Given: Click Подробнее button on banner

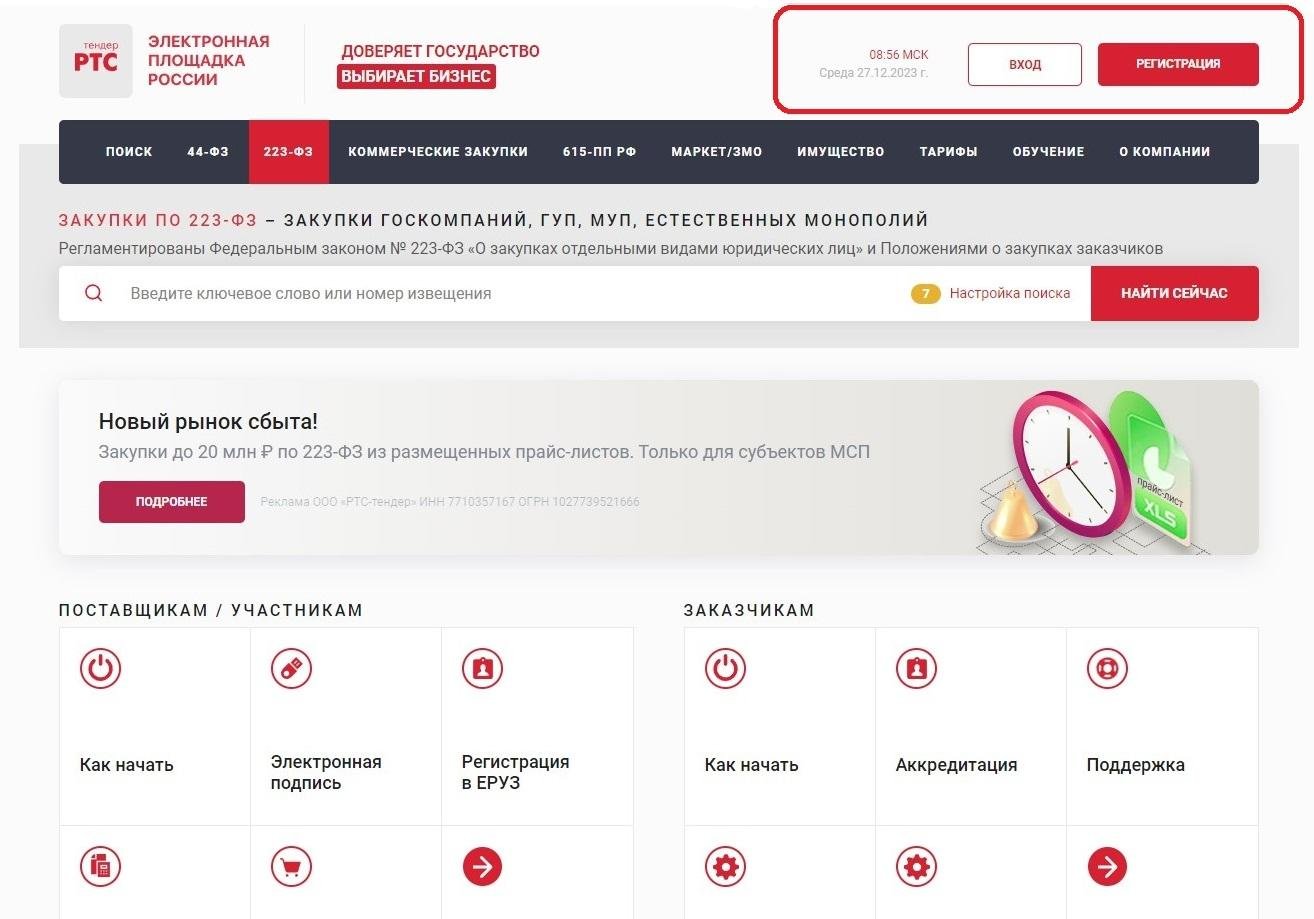Looking at the screenshot, I should 171,502.
